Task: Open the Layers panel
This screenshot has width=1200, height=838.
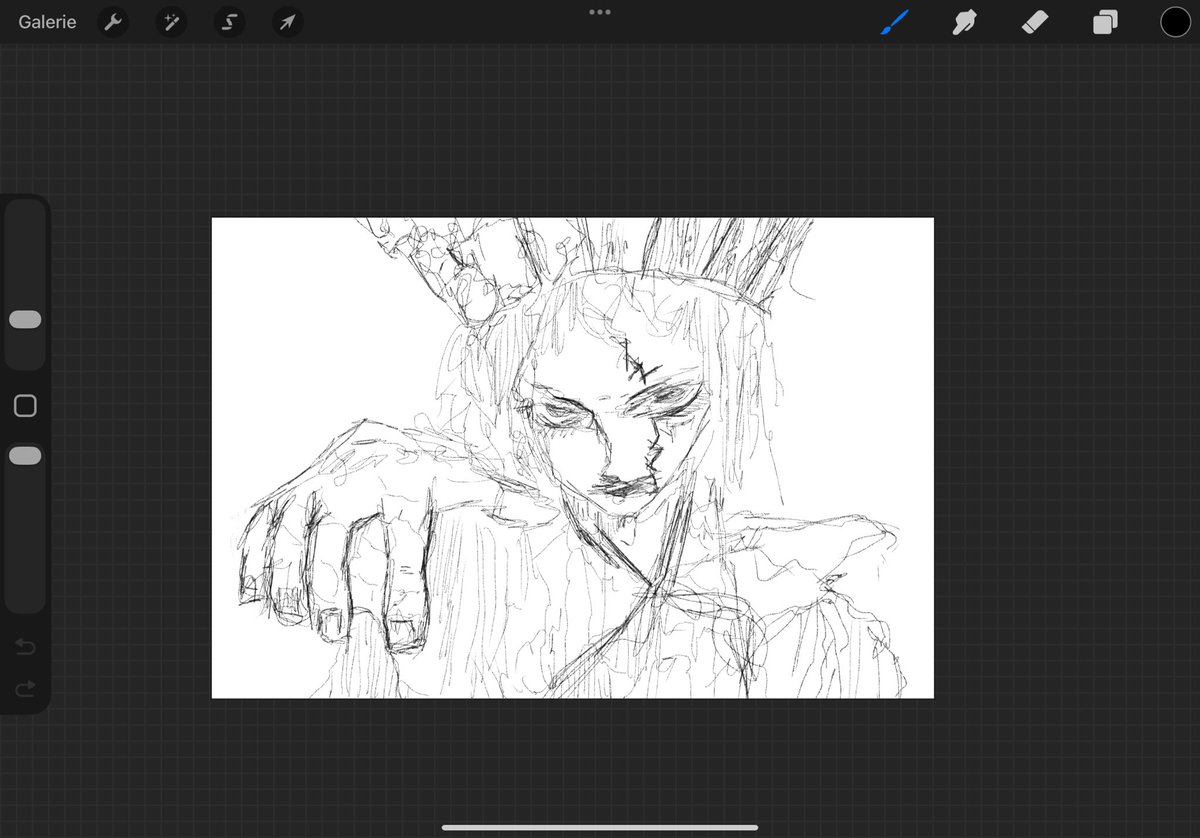Action: tap(1105, 22)
